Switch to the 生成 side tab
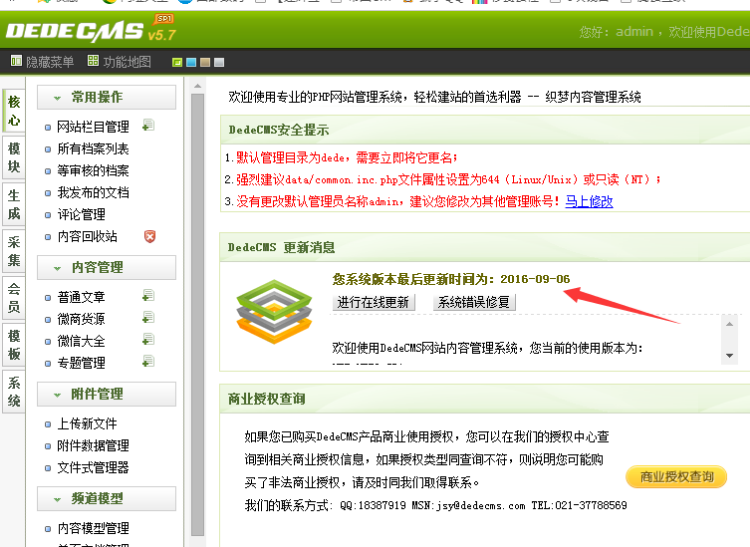 tap(14, 204)
